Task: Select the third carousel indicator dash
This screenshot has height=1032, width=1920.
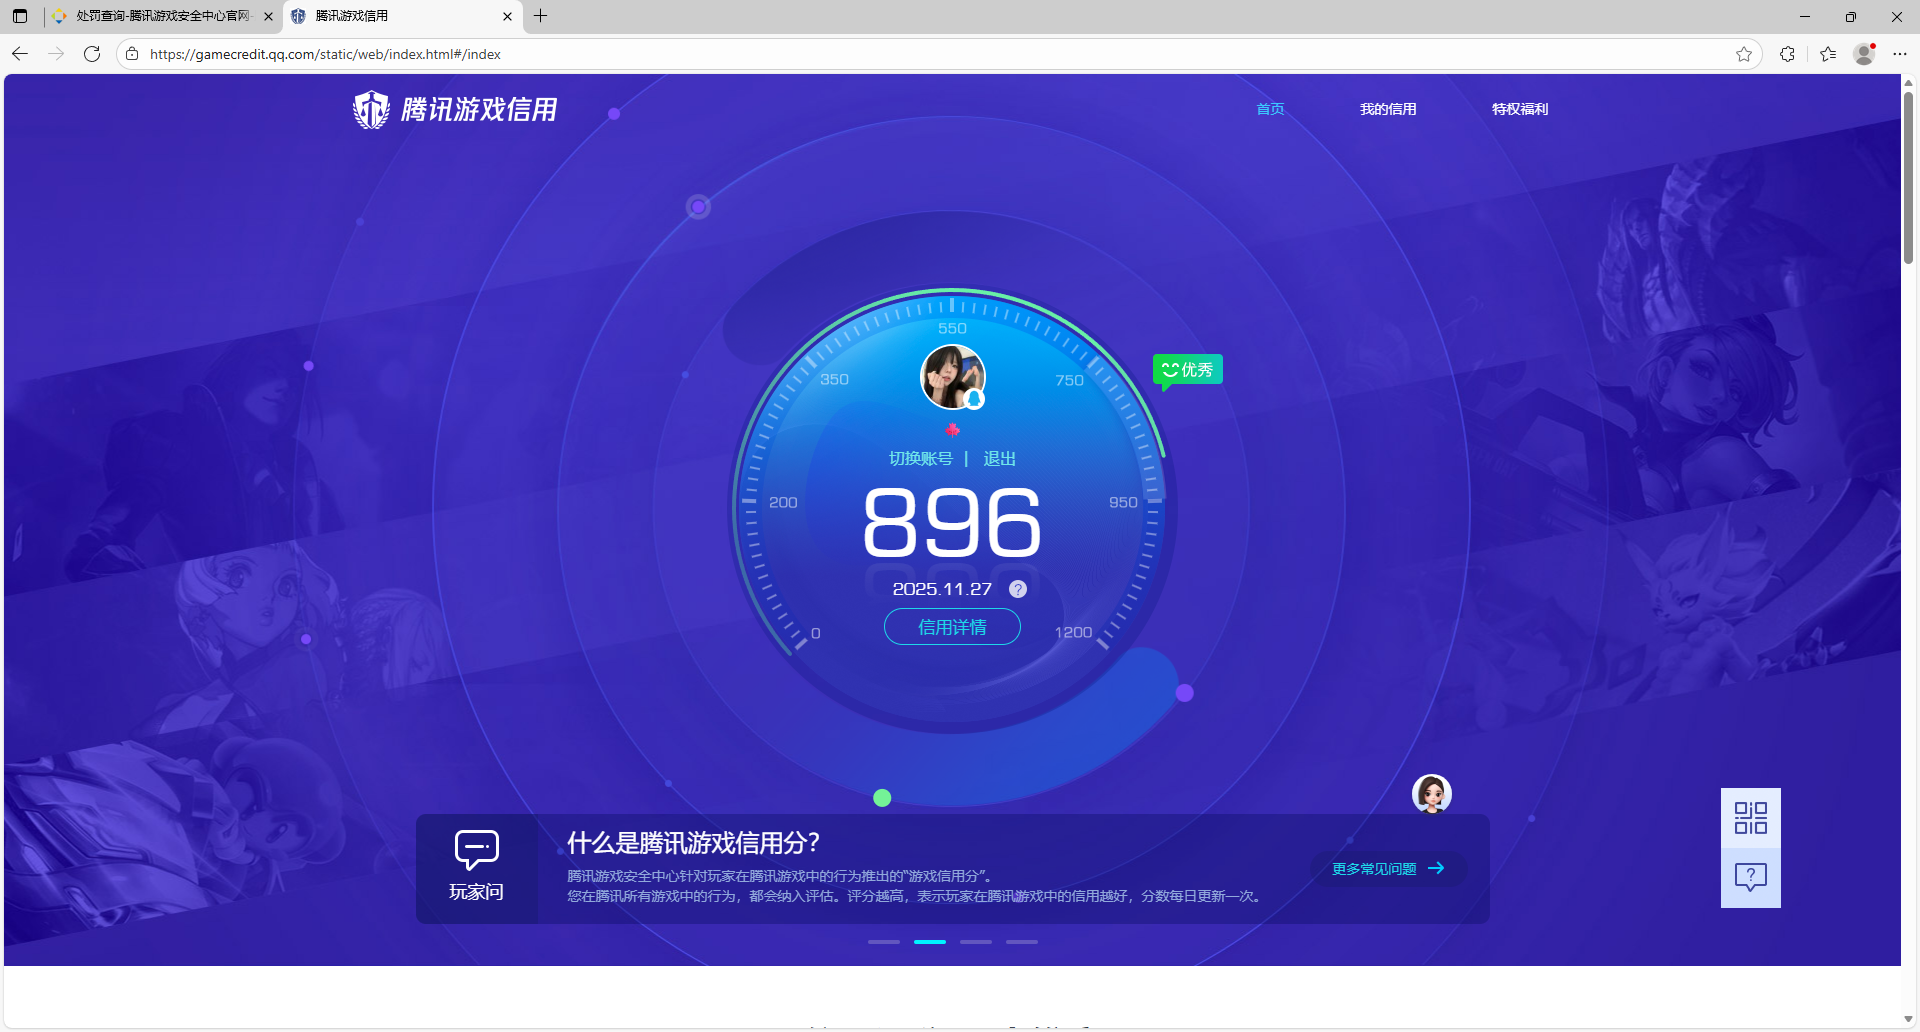Action: click(976, 942)
